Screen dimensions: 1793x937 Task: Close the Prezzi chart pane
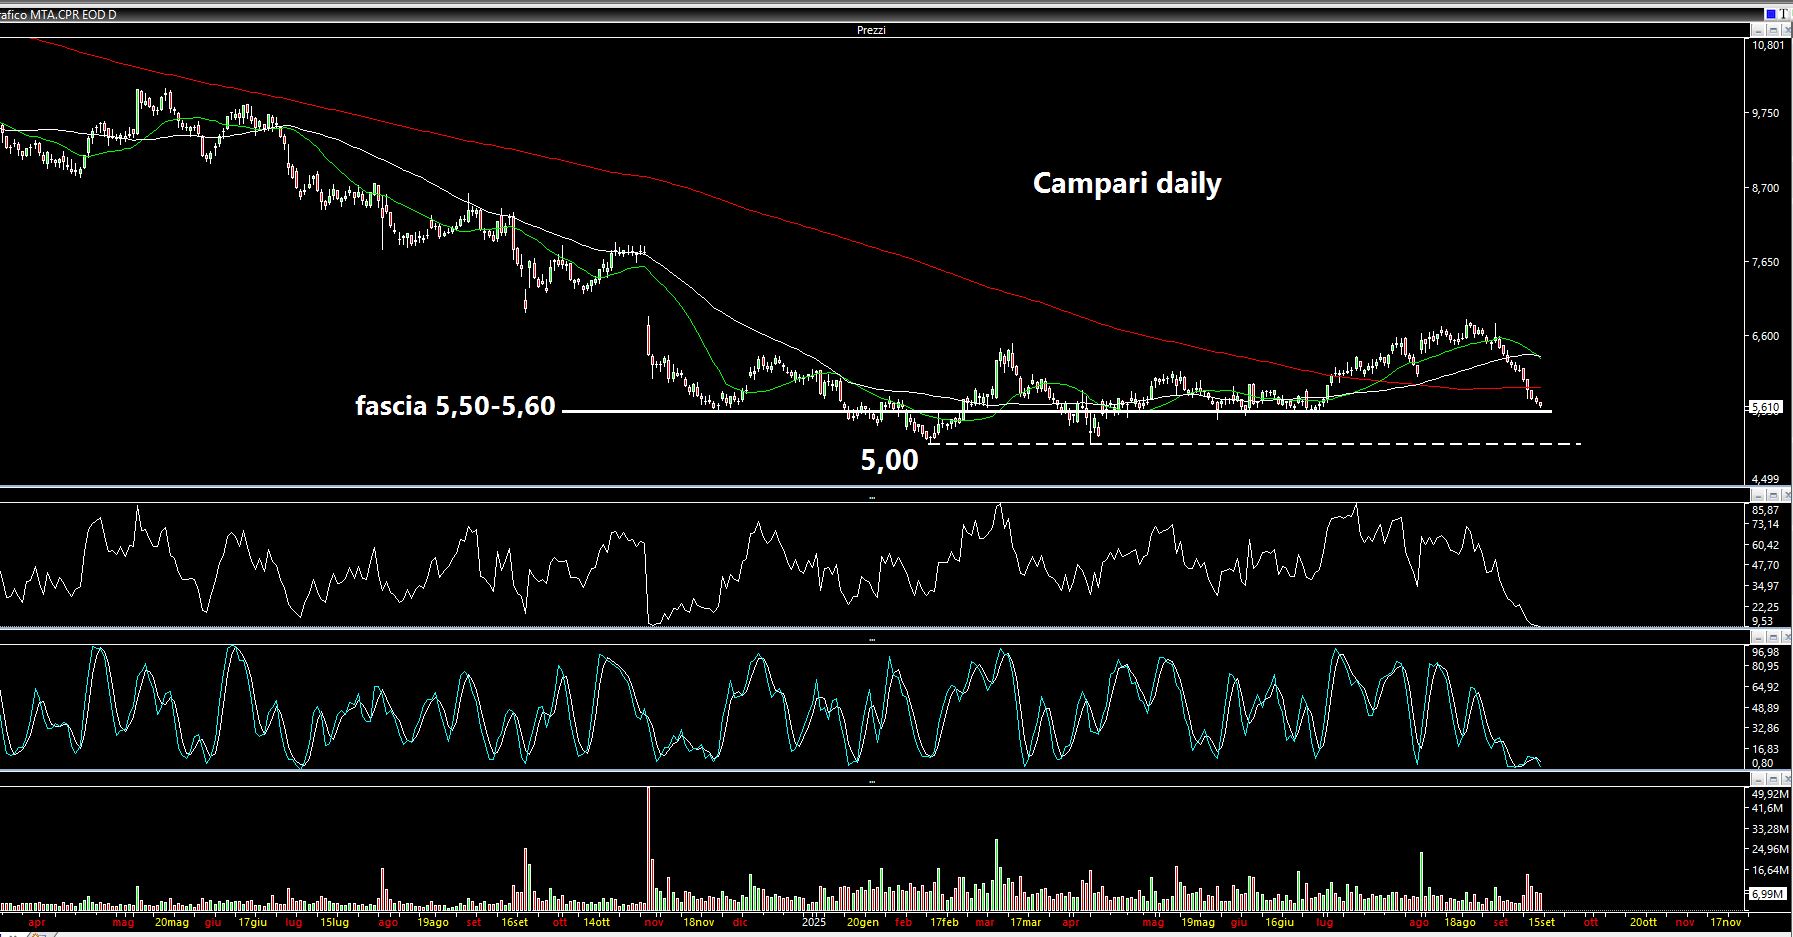click(x=1787, y=31)
